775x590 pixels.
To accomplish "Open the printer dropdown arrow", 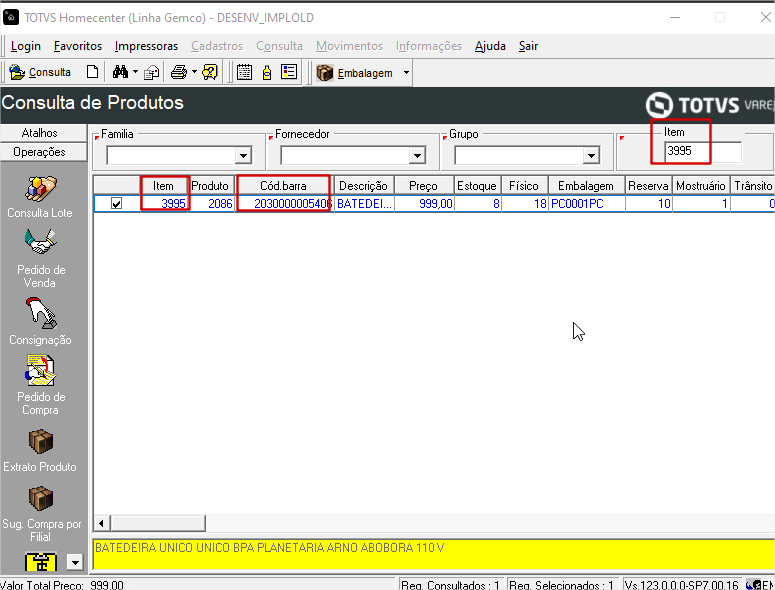I will click(x=194, y=72).
